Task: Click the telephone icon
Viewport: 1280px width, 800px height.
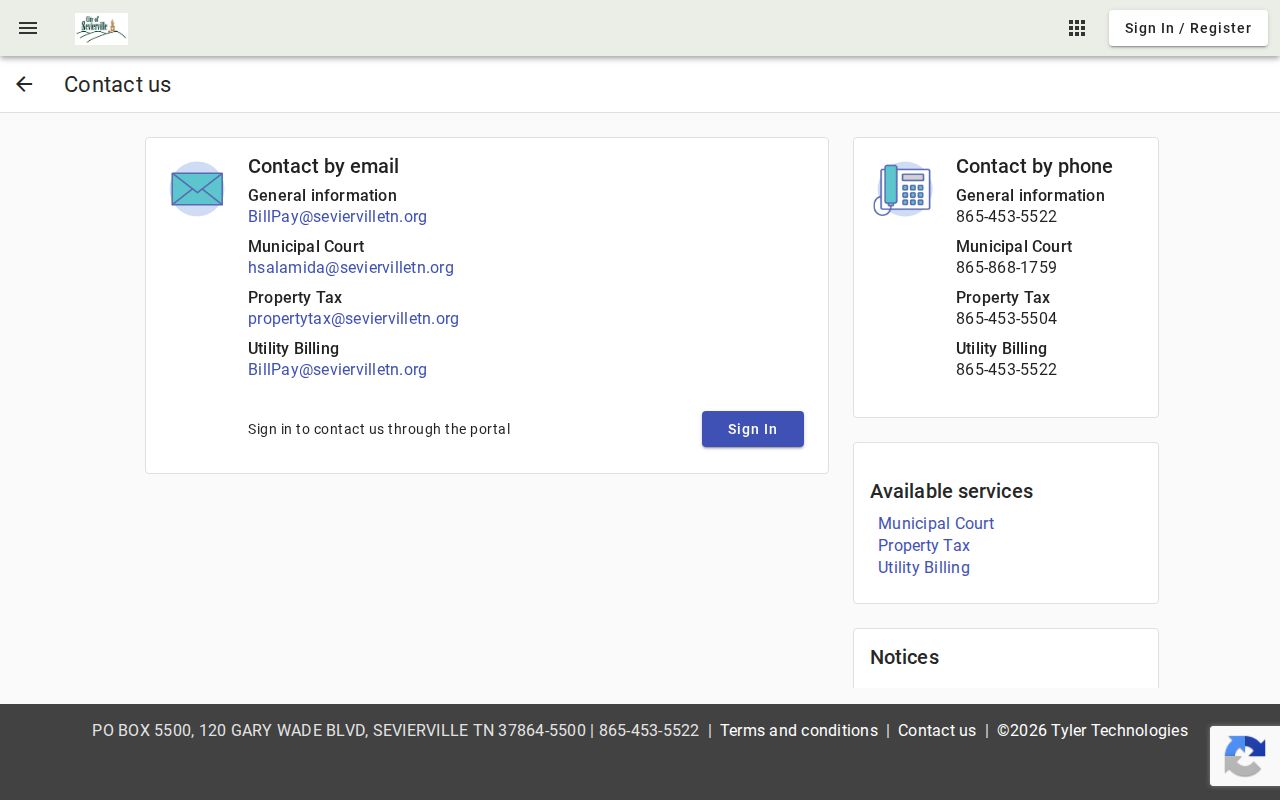Action: [x=902, y=189]
